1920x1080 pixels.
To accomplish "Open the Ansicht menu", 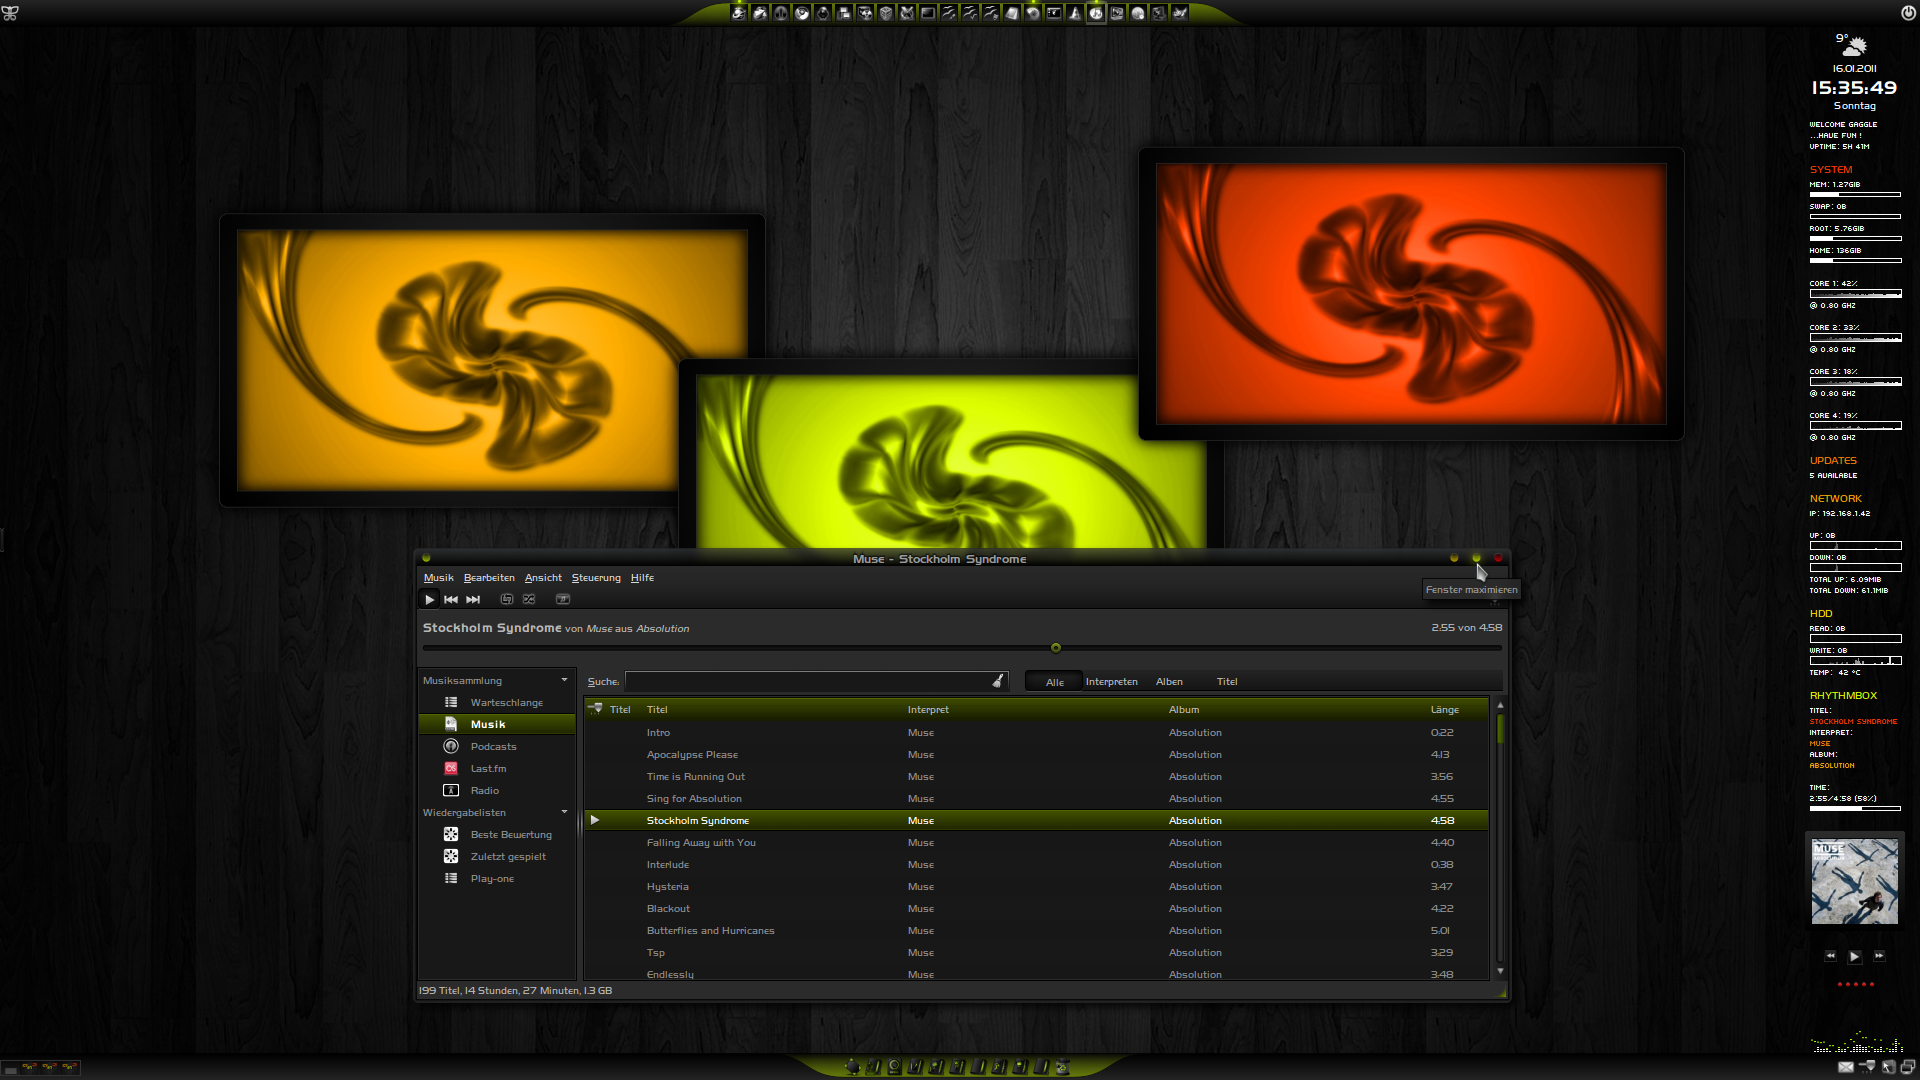I will point(543,578).
